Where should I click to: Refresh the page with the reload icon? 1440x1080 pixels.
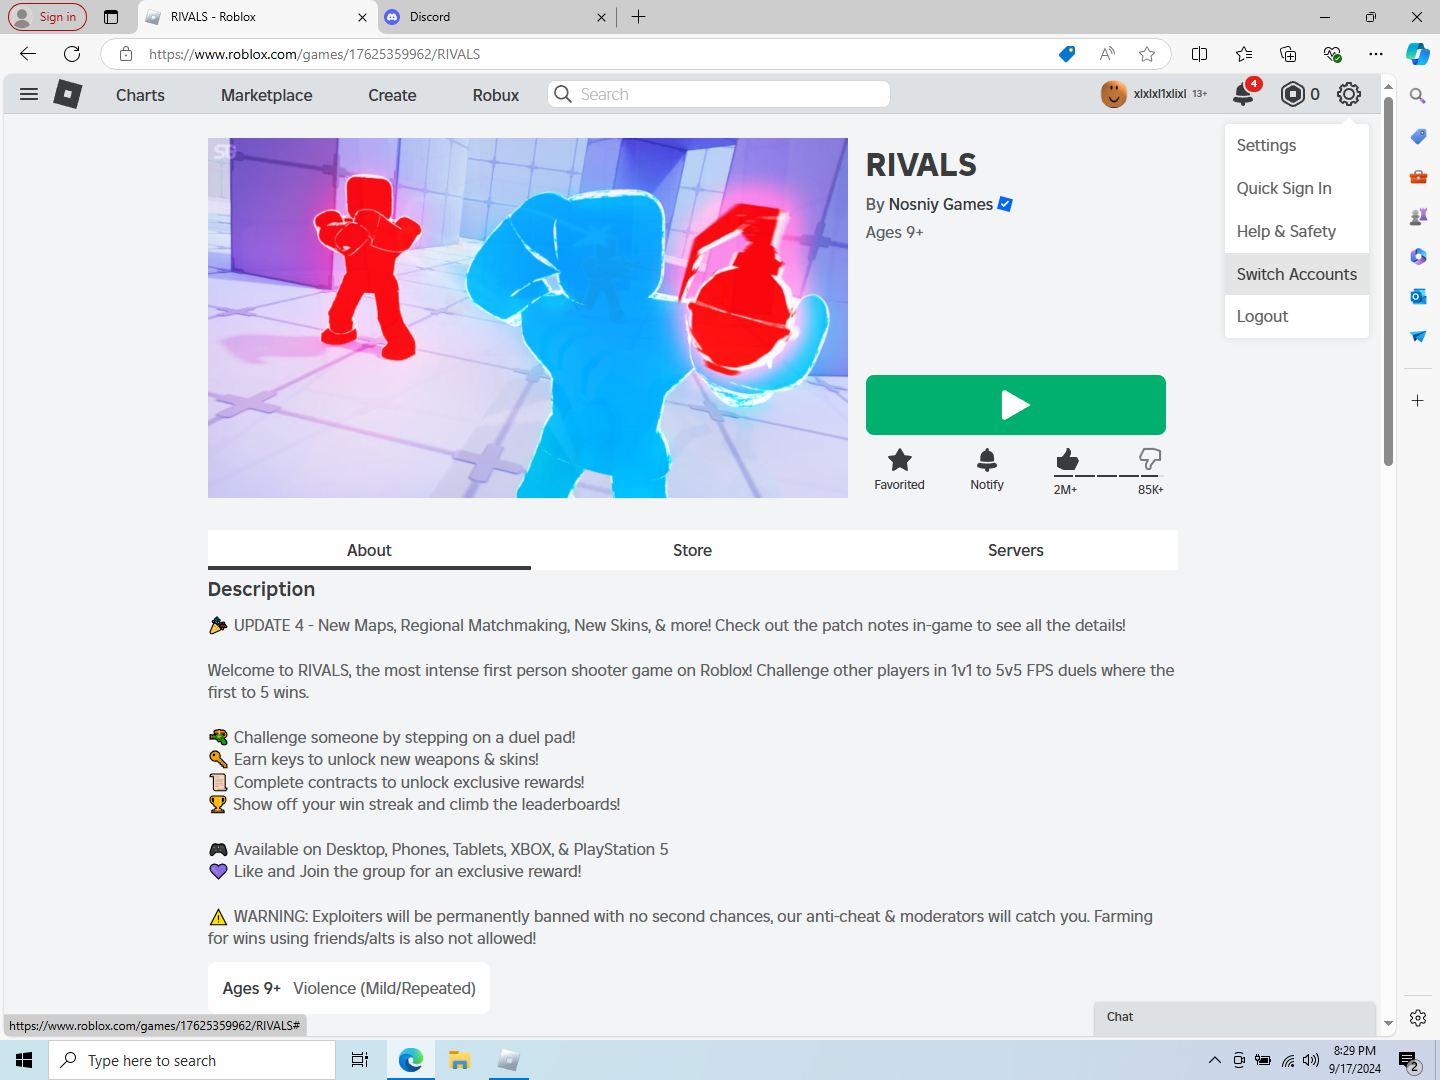click(72, 54)
